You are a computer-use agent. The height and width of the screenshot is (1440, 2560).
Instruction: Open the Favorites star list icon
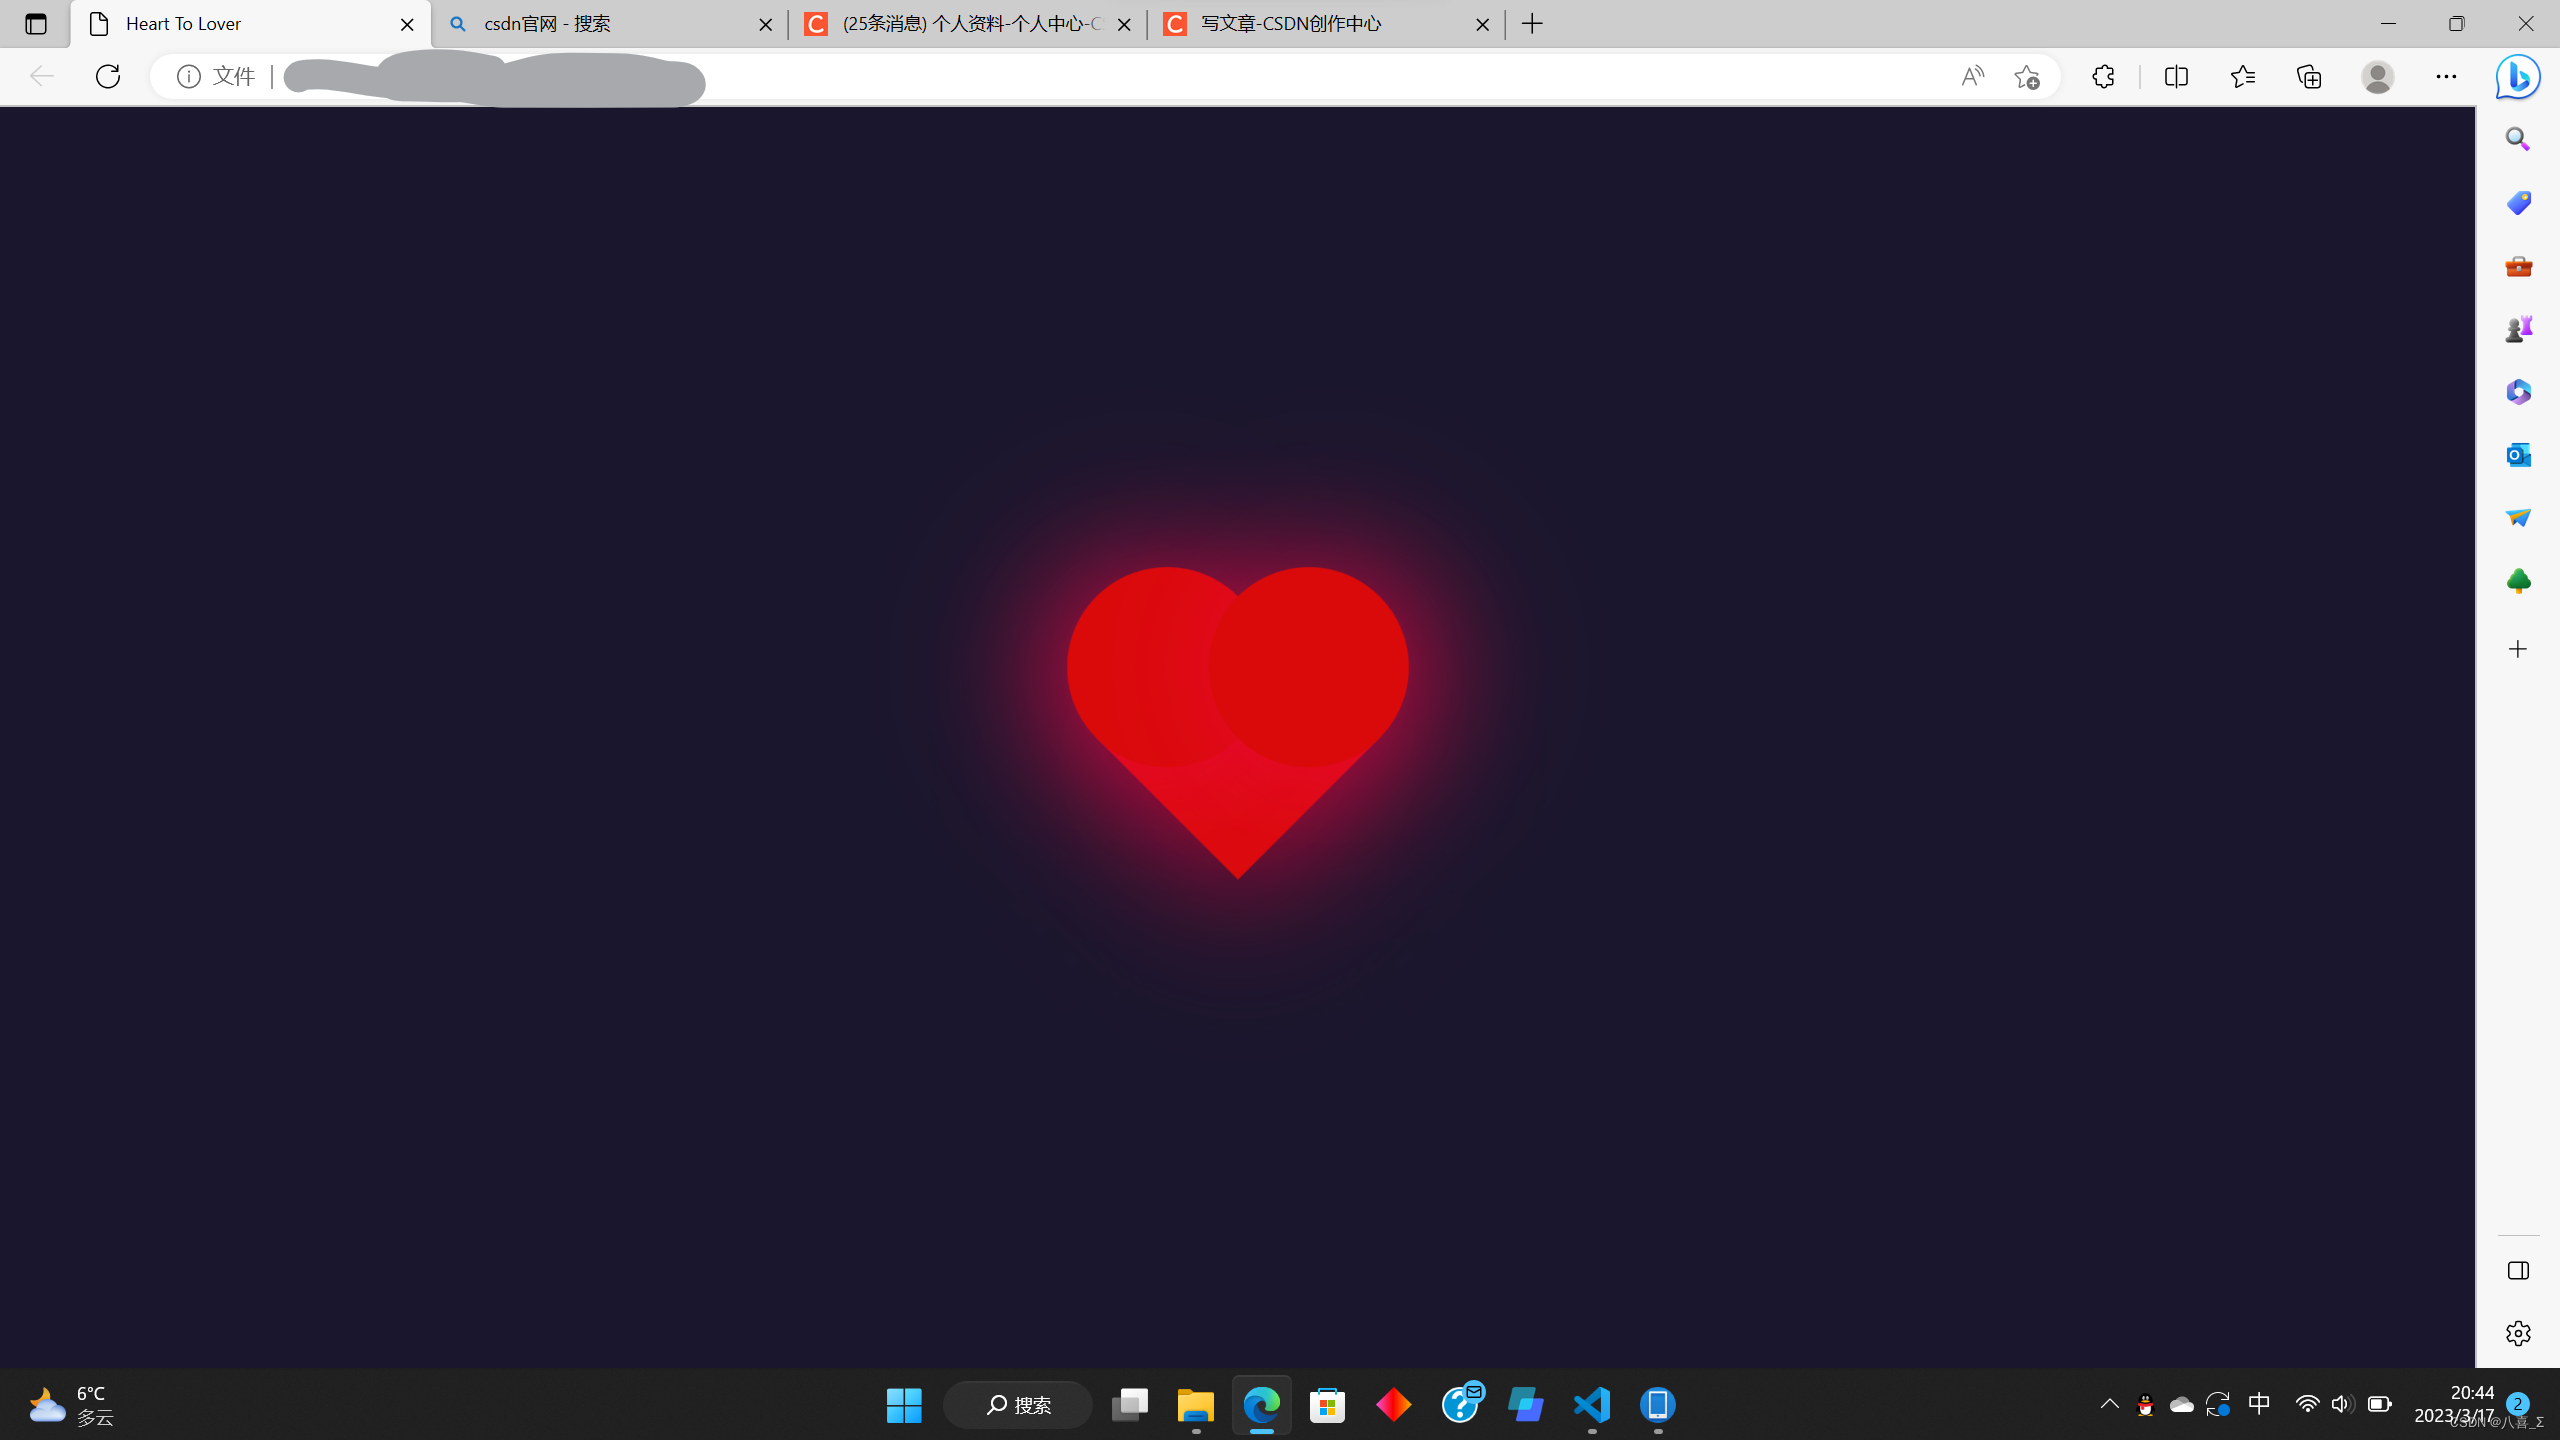point(2243,77)
